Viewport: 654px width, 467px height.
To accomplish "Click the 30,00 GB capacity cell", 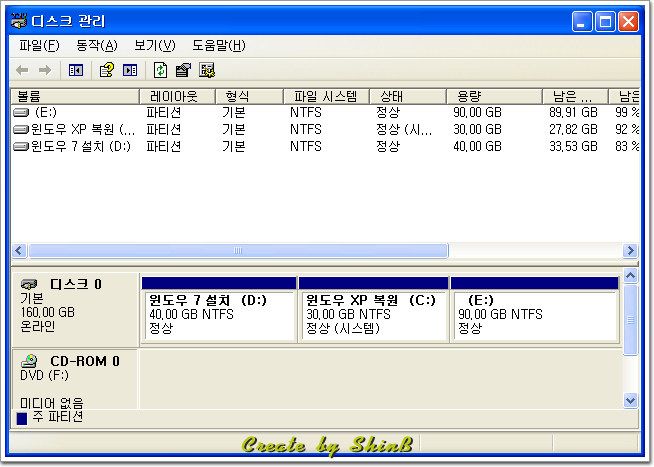I will [x=477, y=129].
